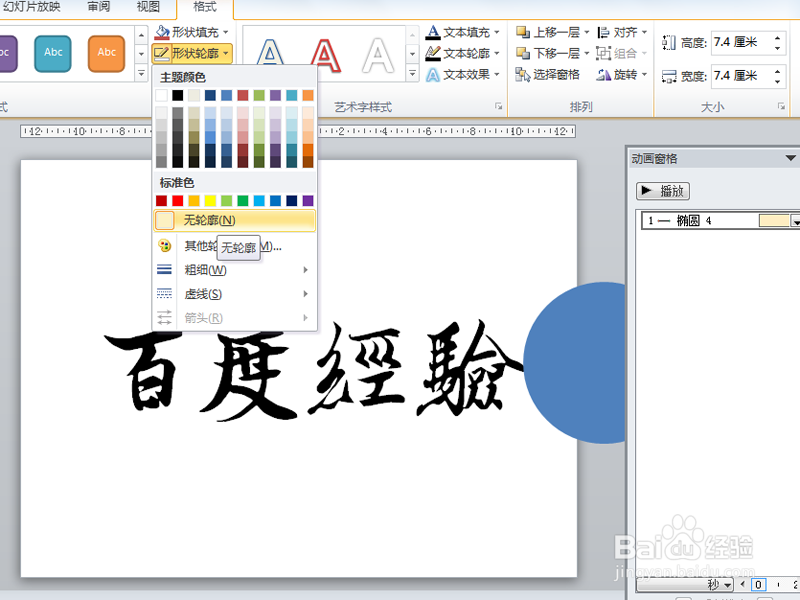Open Text Fill (文本填充) options
This screenshot has height=600, width=800.
coord(462,32)
